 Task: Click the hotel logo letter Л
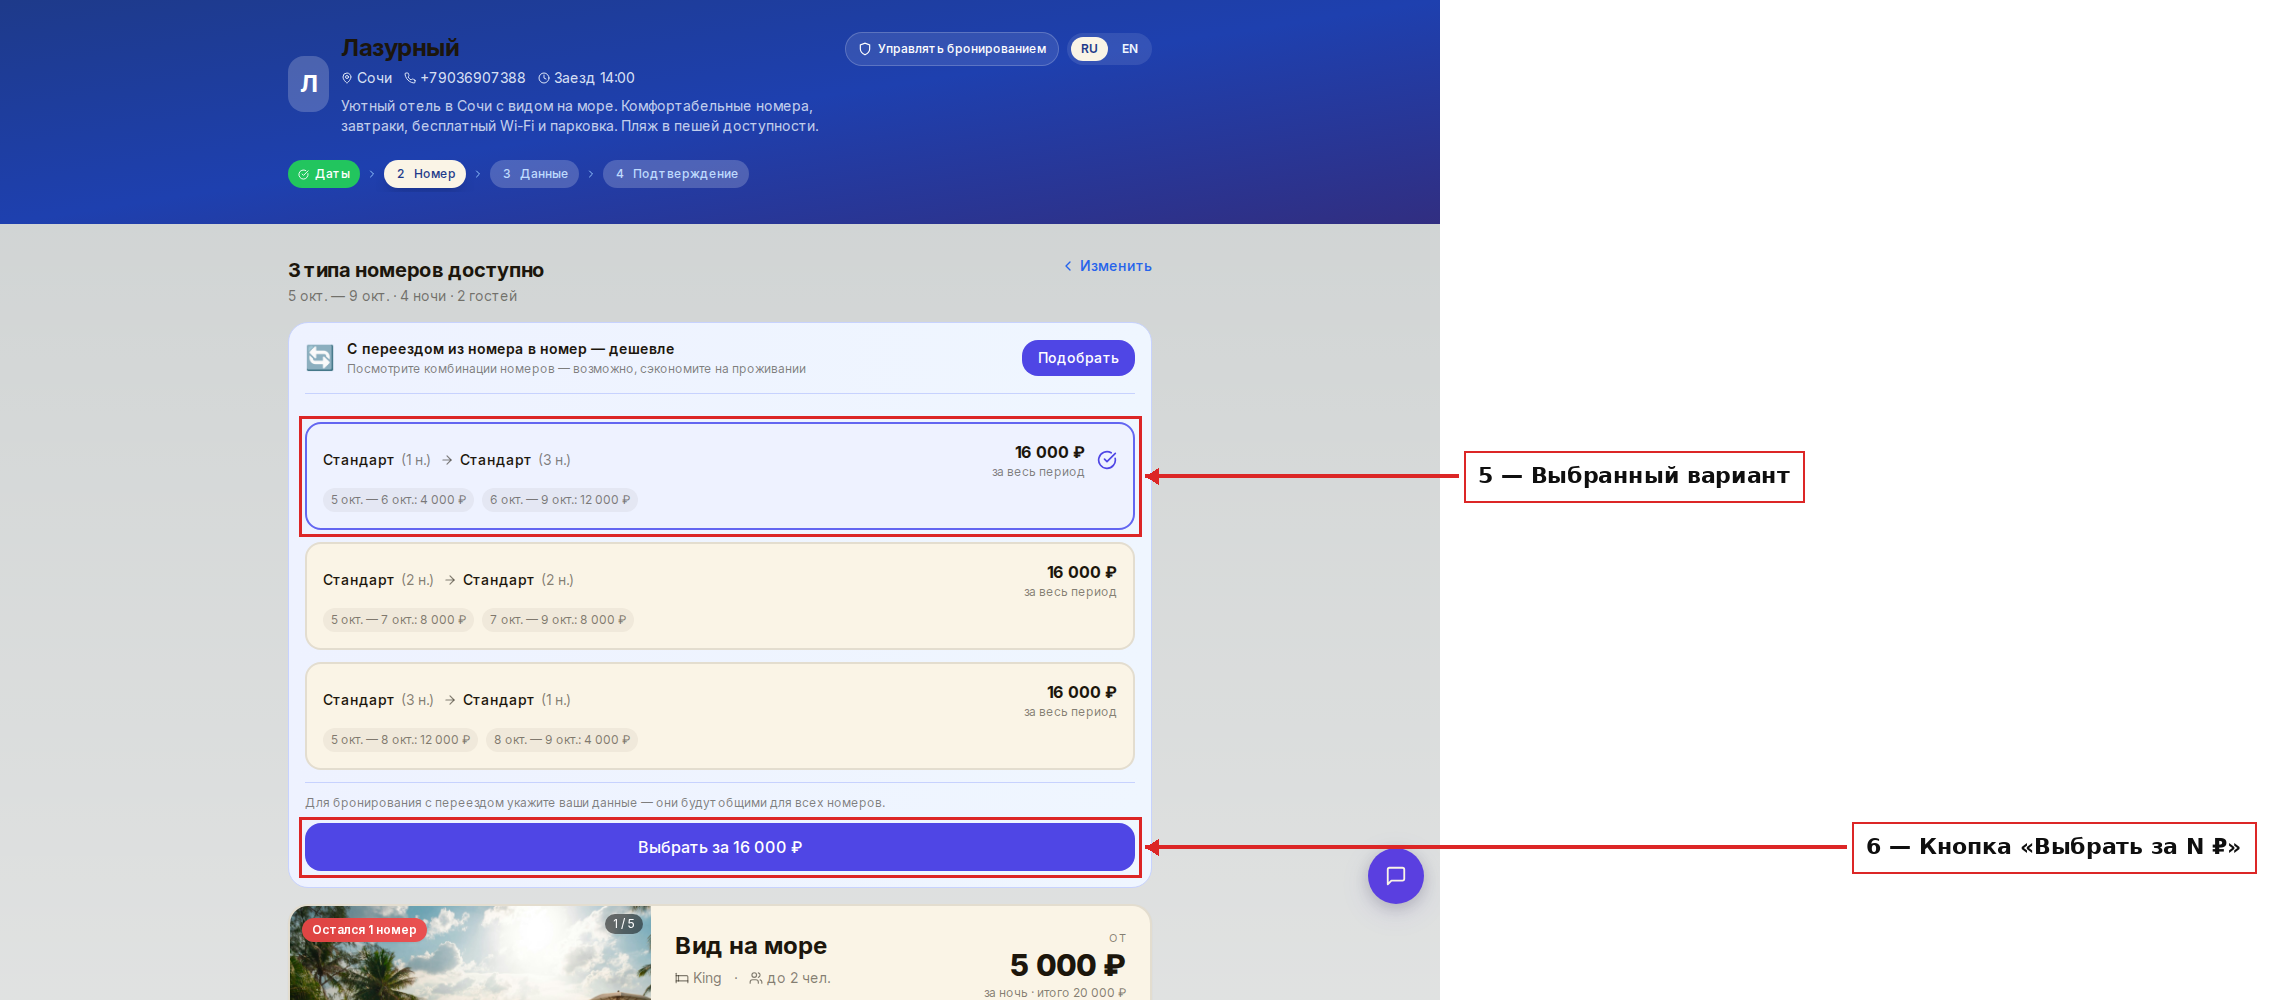(309, 84)
